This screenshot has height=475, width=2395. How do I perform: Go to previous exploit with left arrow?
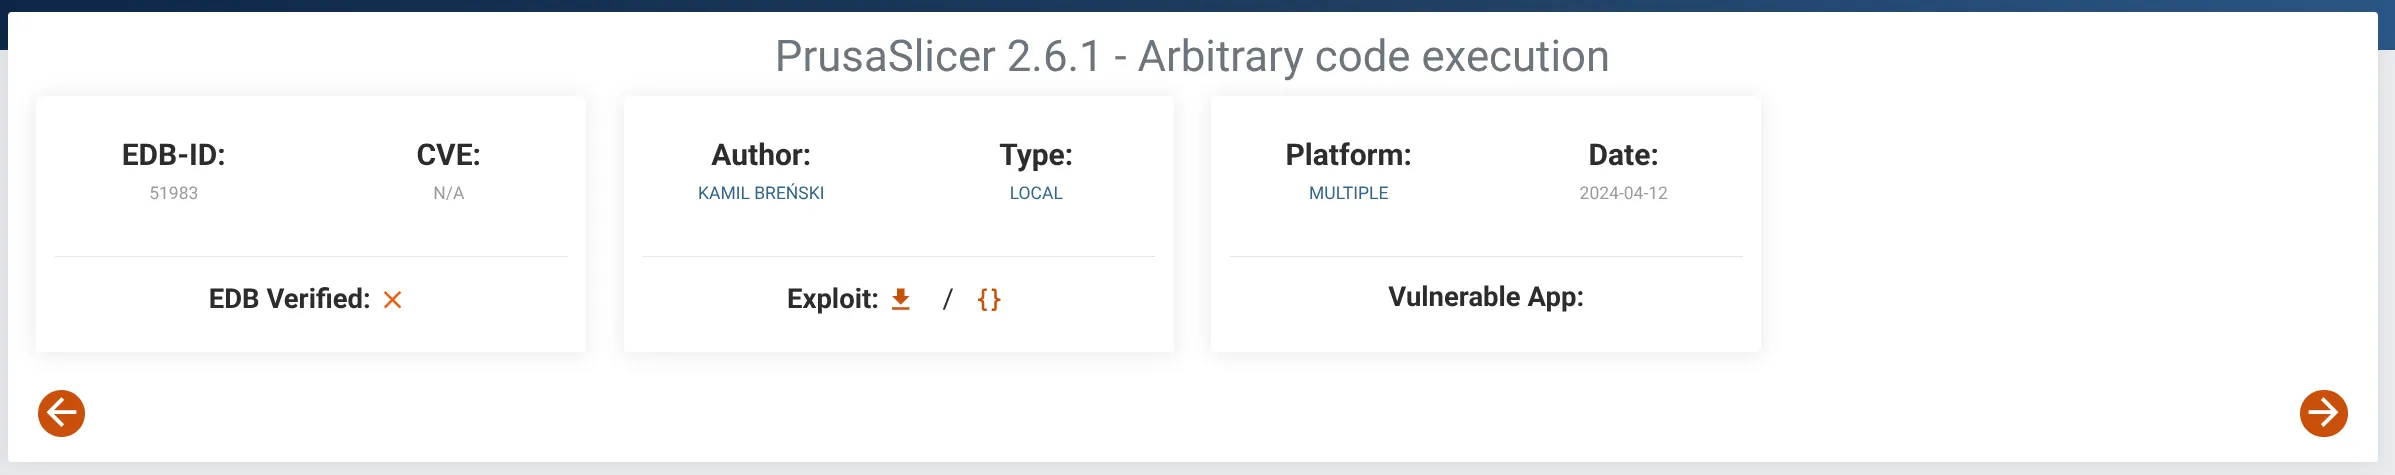(x=61, y=413)
